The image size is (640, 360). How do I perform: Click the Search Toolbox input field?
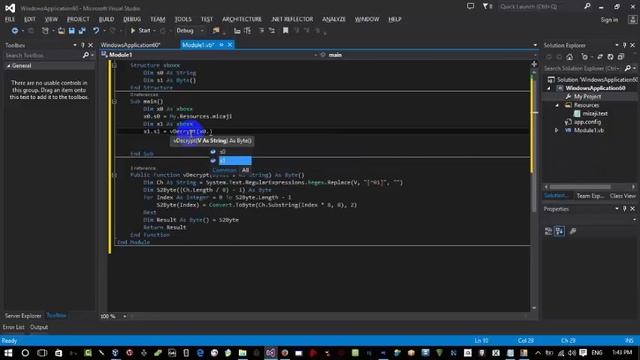(x=43, y=55)
